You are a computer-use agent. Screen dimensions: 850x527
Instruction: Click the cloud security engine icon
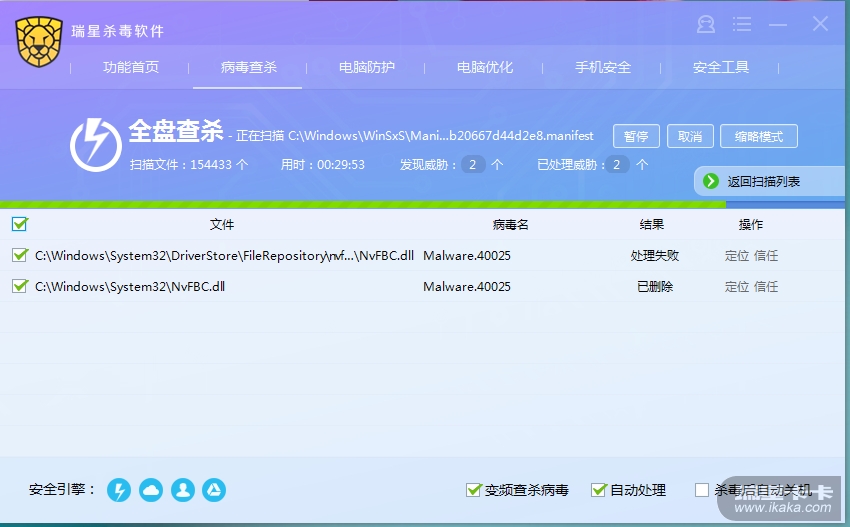[151, 490]
